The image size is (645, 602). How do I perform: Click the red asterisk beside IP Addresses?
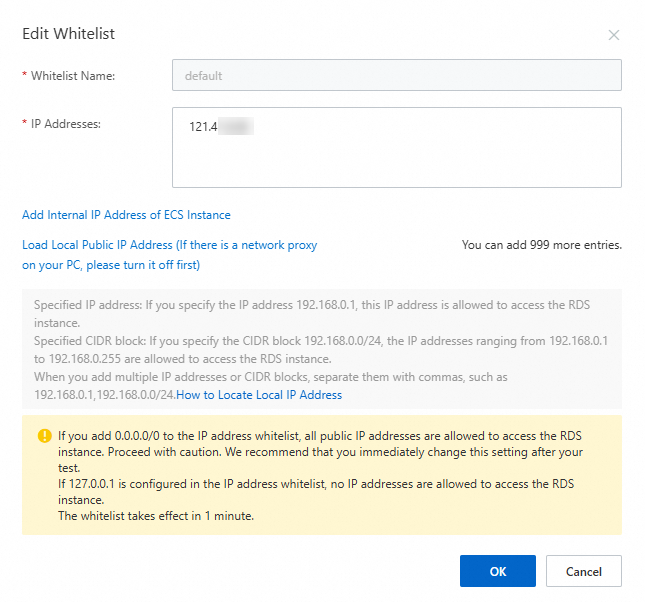(24, 124)
